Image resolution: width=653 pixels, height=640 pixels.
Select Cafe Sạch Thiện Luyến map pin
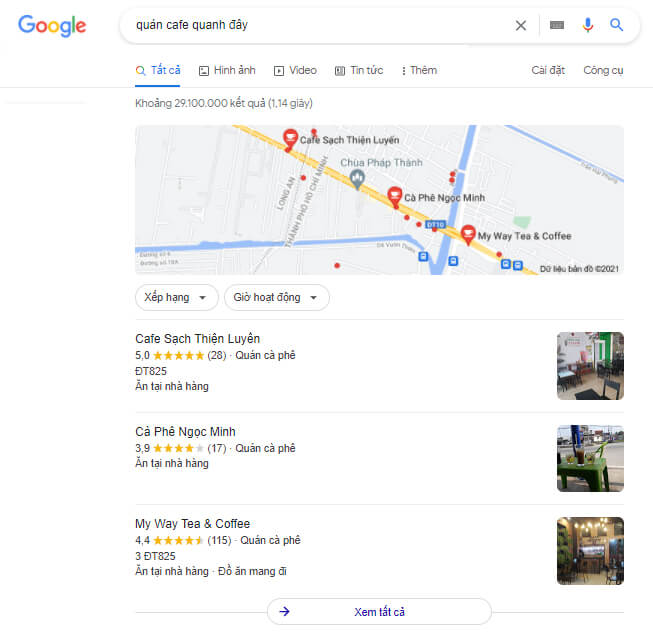290,138
